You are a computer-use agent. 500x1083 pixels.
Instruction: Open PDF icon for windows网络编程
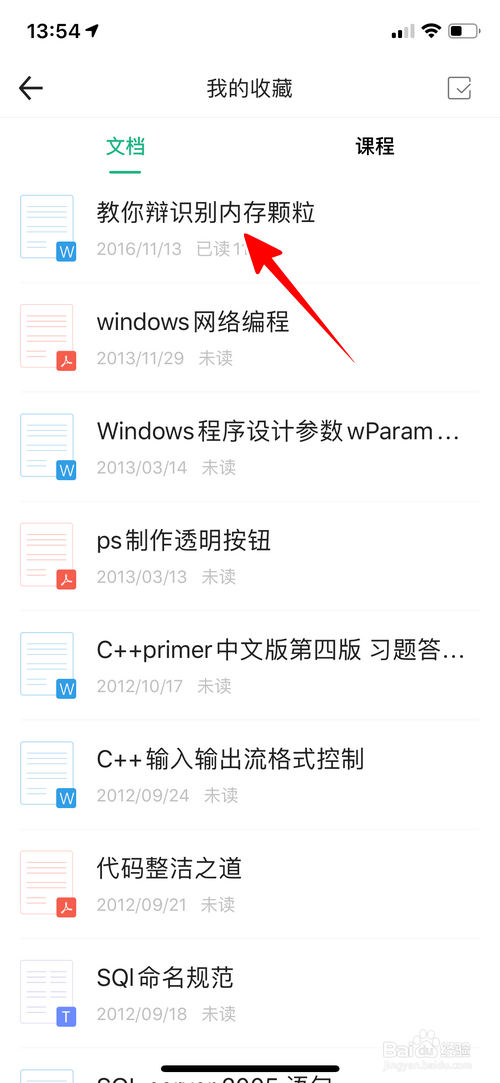(48, 337)
